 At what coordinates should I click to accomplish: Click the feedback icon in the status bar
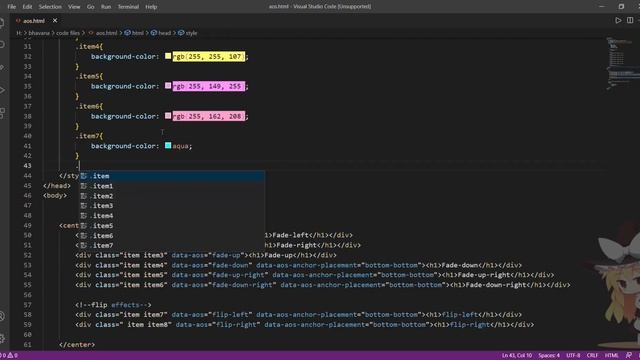pyautogui.click(x=629, y=356)
